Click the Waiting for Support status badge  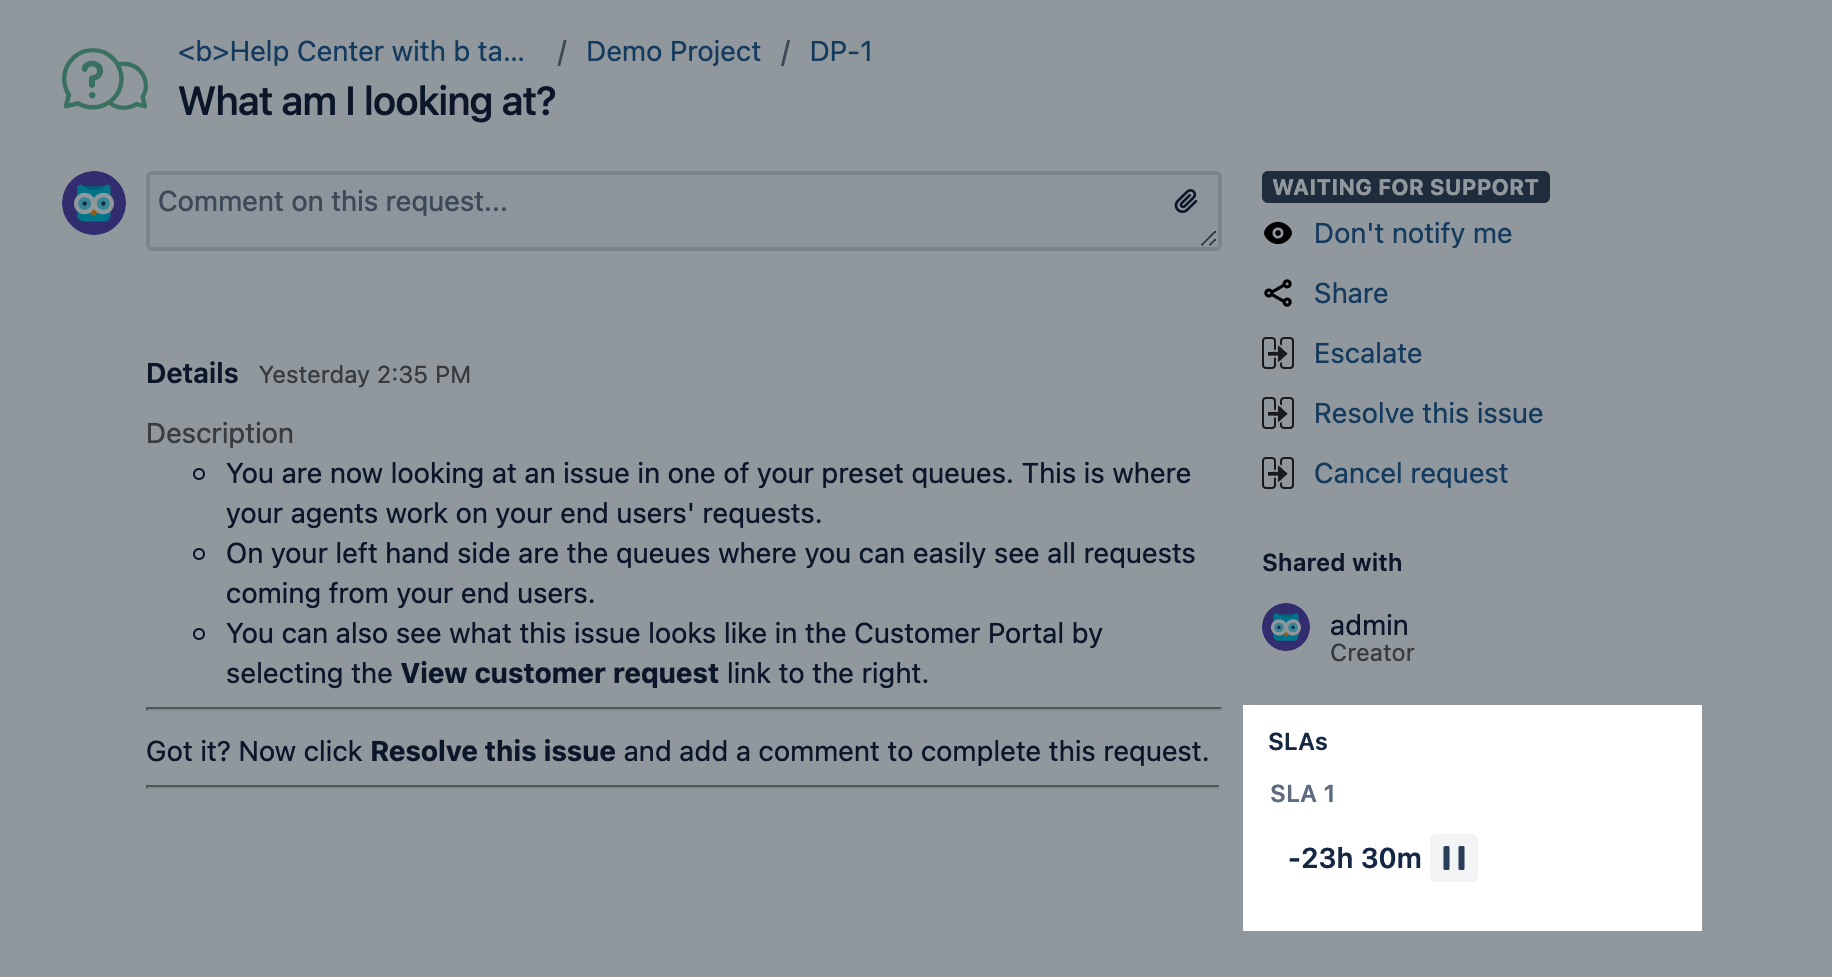coord(1406,187)
